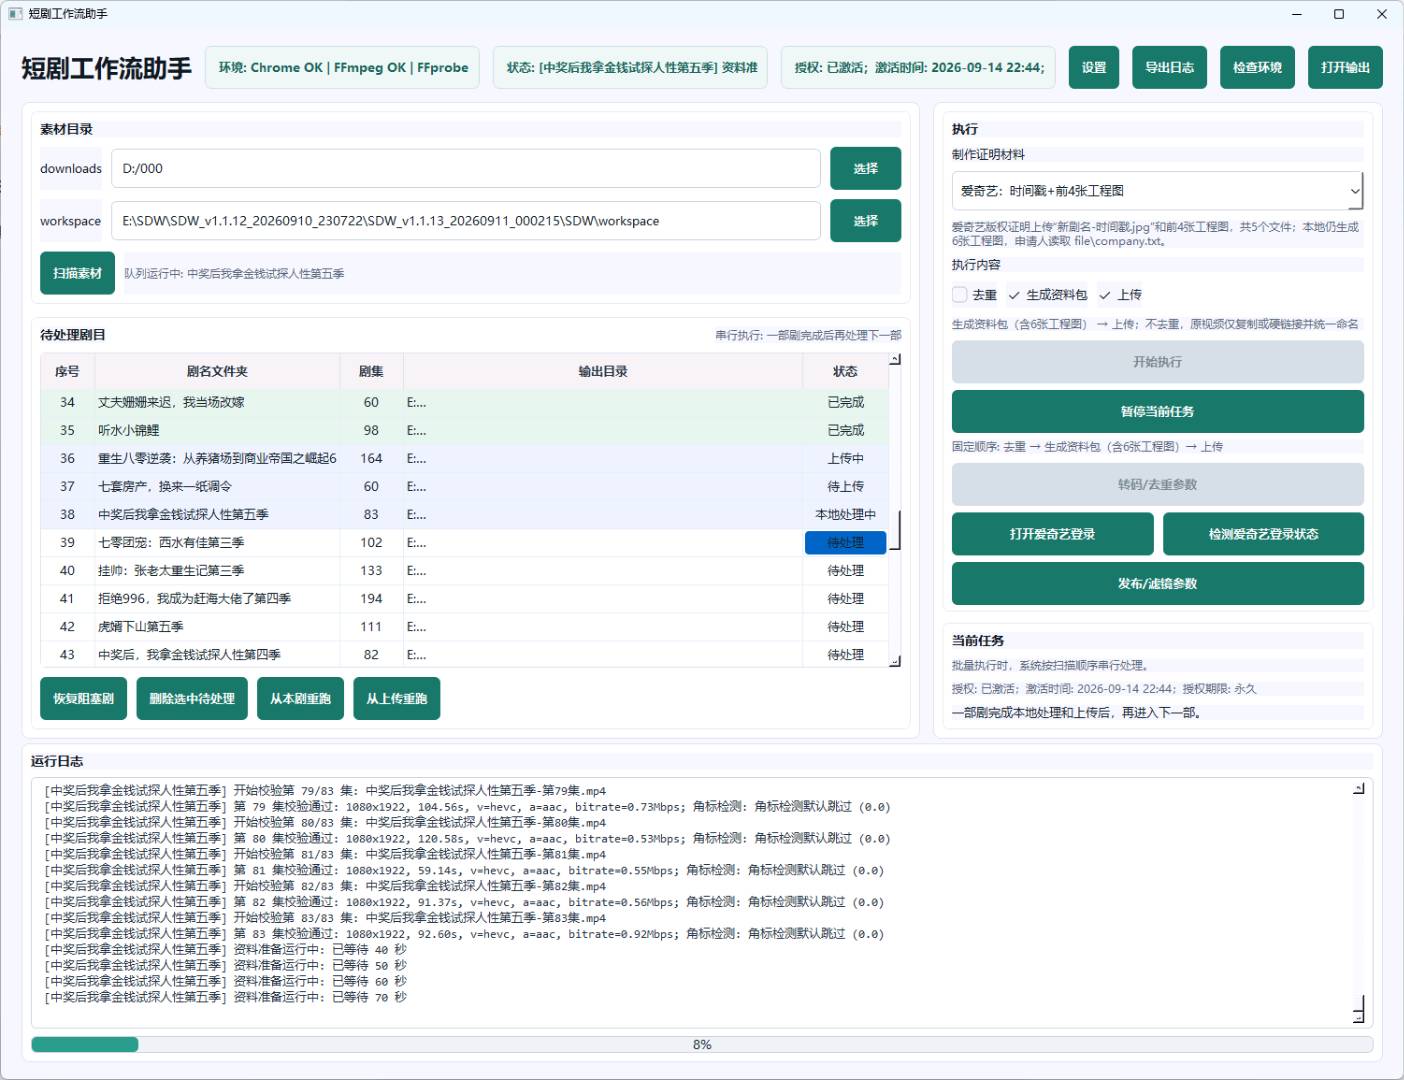Click the workspace path input field
Viewport: 1404px width, 1080px height.
tap(466, 221)
